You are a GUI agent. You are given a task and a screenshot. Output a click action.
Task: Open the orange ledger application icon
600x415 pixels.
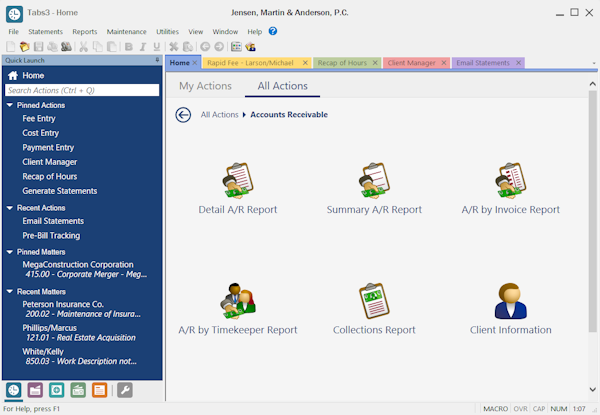click(x=99, y=390)
